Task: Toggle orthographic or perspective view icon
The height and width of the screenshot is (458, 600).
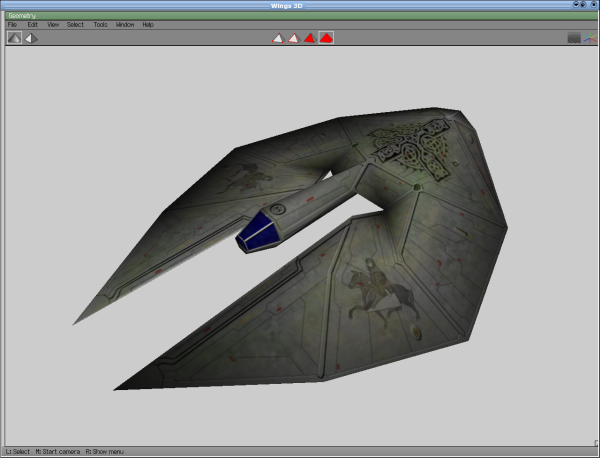Action: [31, 38]
